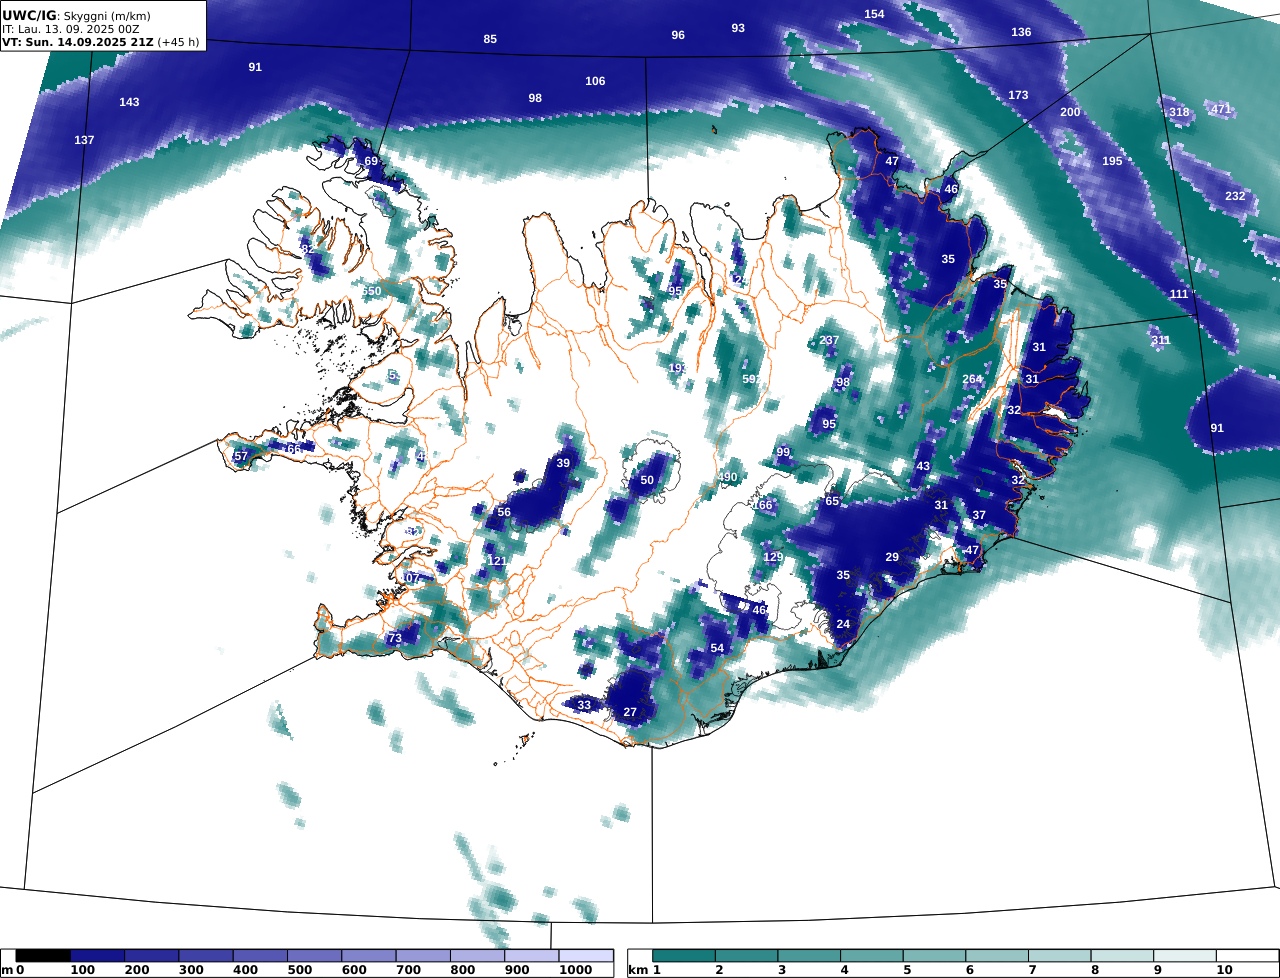Click the visibility value 650 in the northwest
Screen dimensions: 1280x978
371,290
